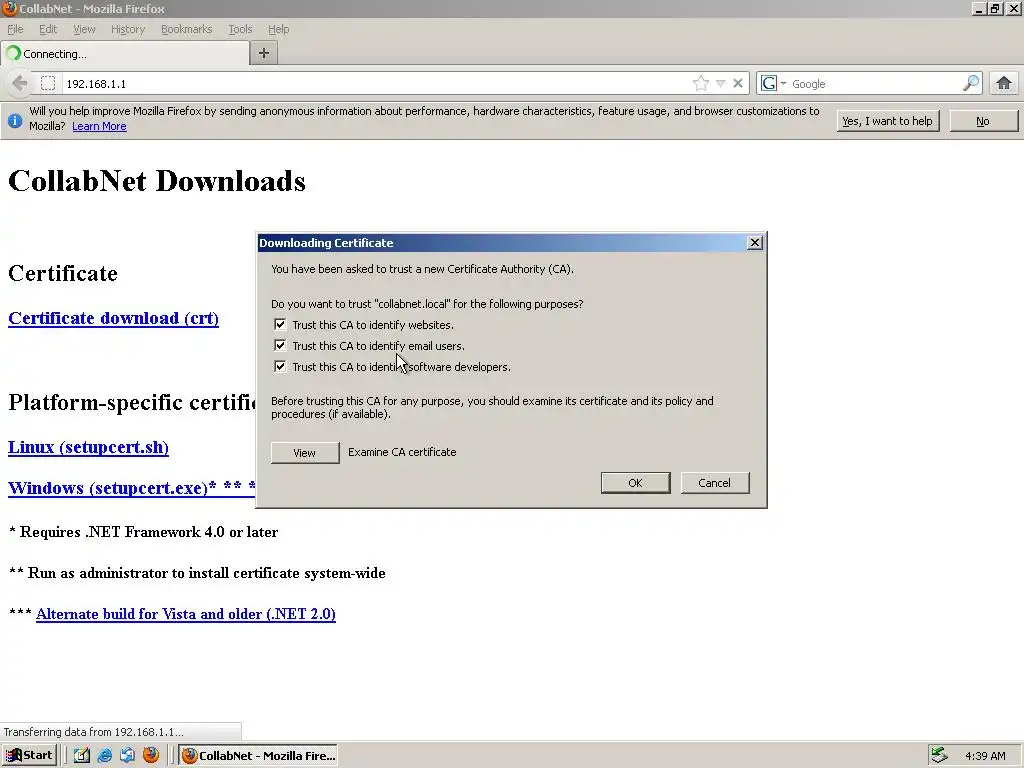Open the Help menu
The image size is (1024, 768).
pos(278,29)
